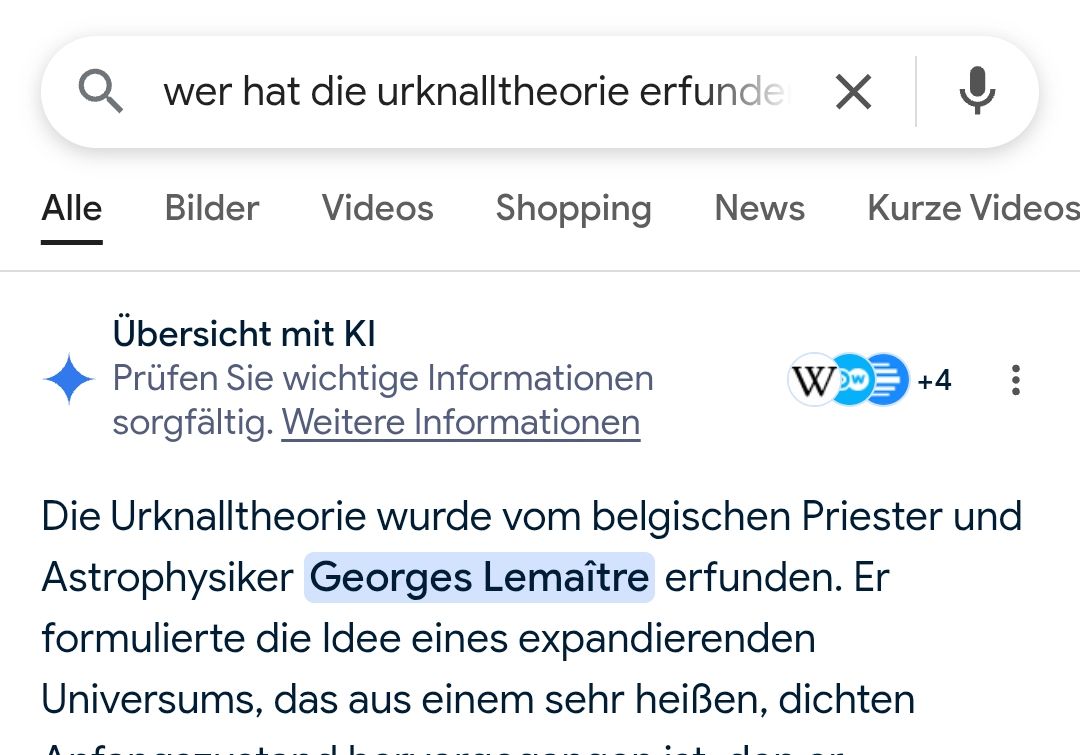Image resolution: width=1080 pixels, height=755 pixels.
Task: Click the magnifying glass search icon
Action: (100, 93)
